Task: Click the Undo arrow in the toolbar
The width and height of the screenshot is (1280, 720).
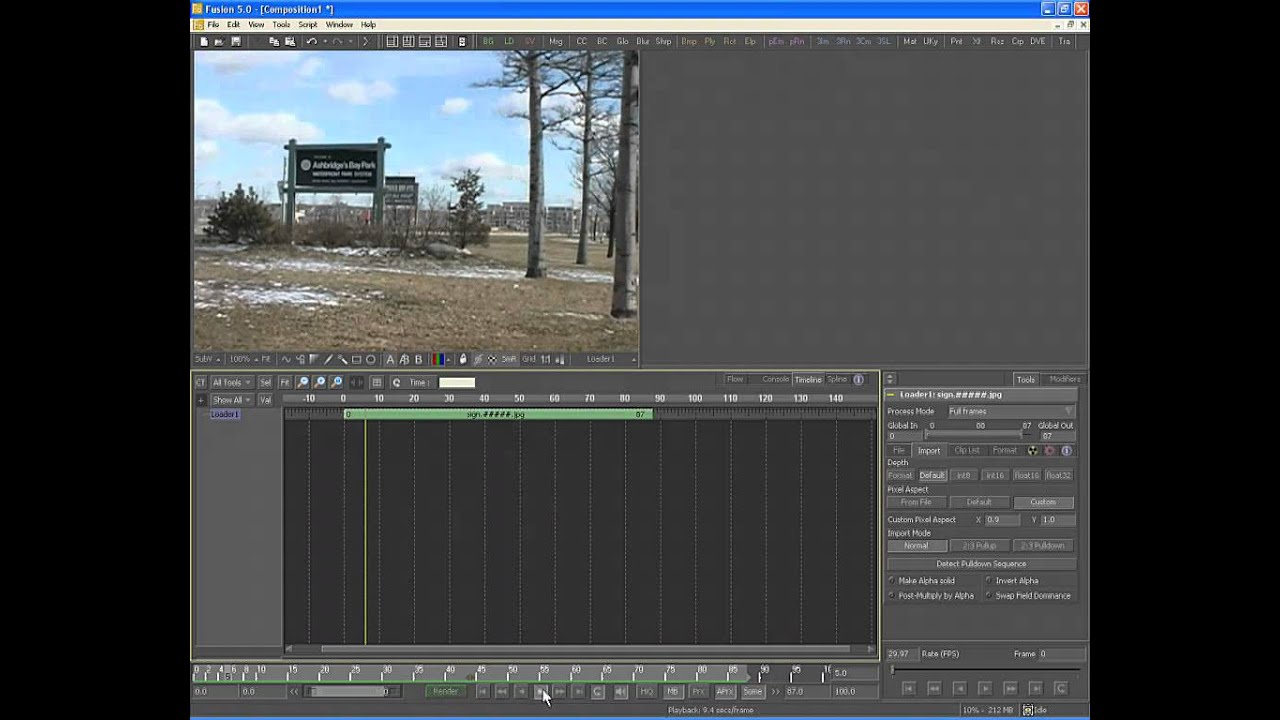Action: (312, 41)
